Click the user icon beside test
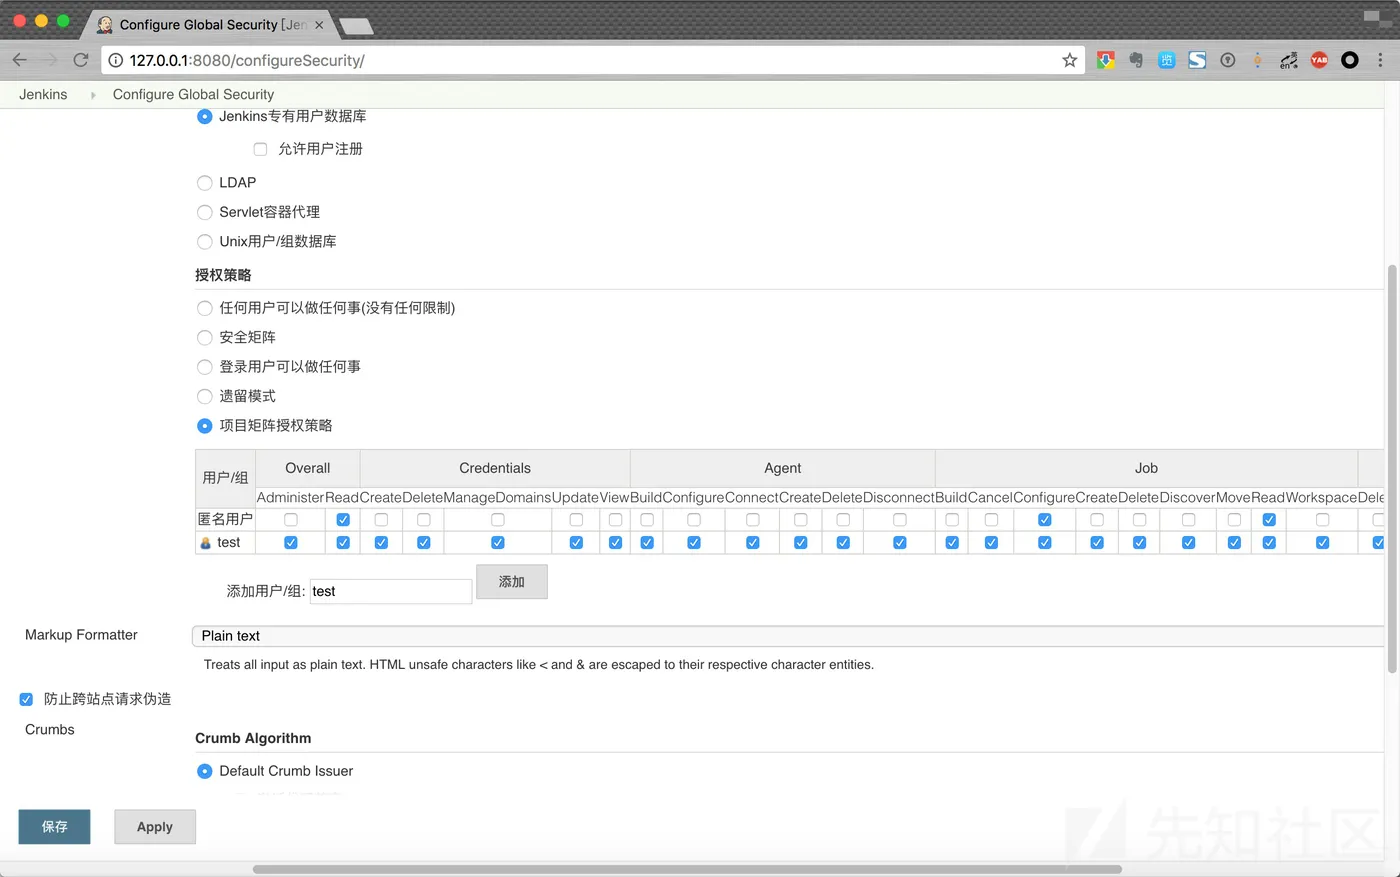 206,543
